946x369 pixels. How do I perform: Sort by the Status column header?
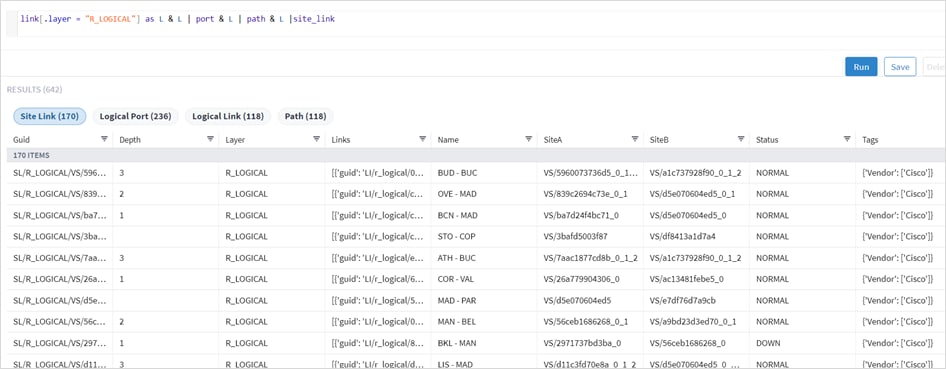(767, 139)
